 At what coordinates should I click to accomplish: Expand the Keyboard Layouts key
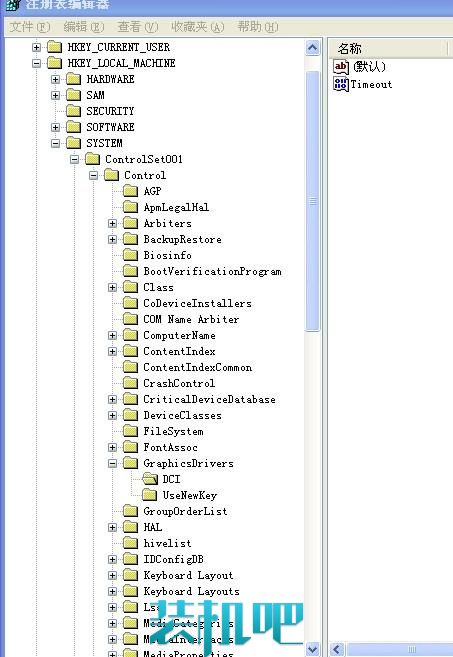pos(112,591)
